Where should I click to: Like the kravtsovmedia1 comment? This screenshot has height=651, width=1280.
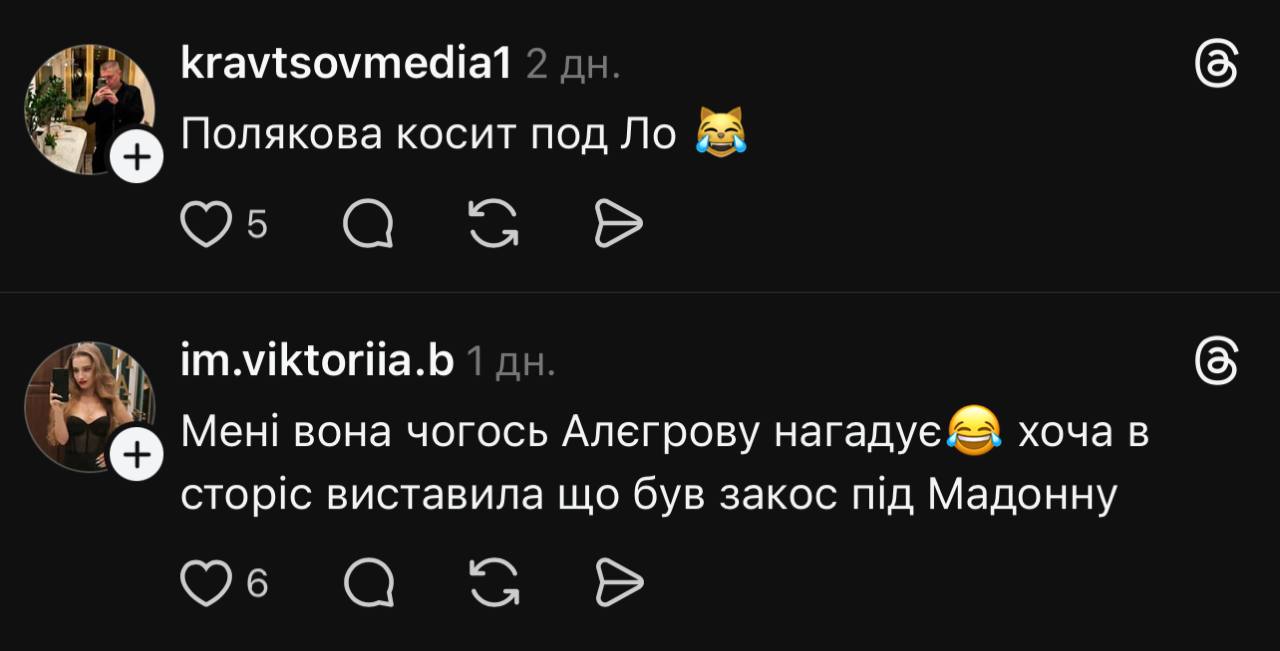point(205,225)
